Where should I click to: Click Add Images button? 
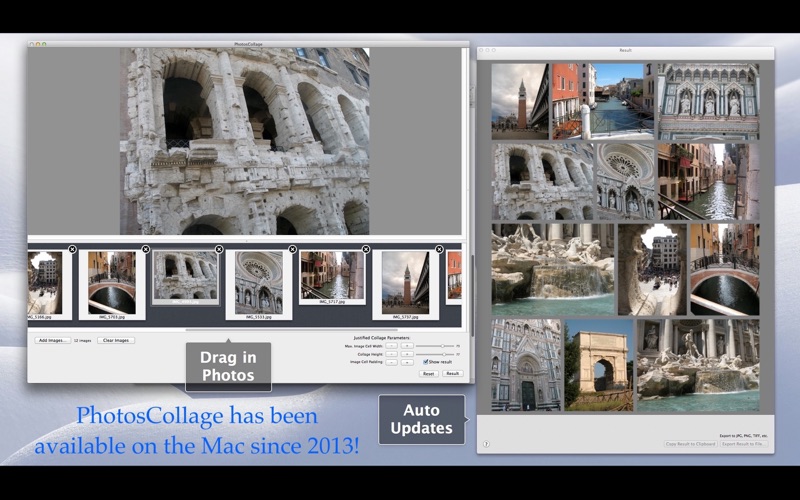pos(53,340)
